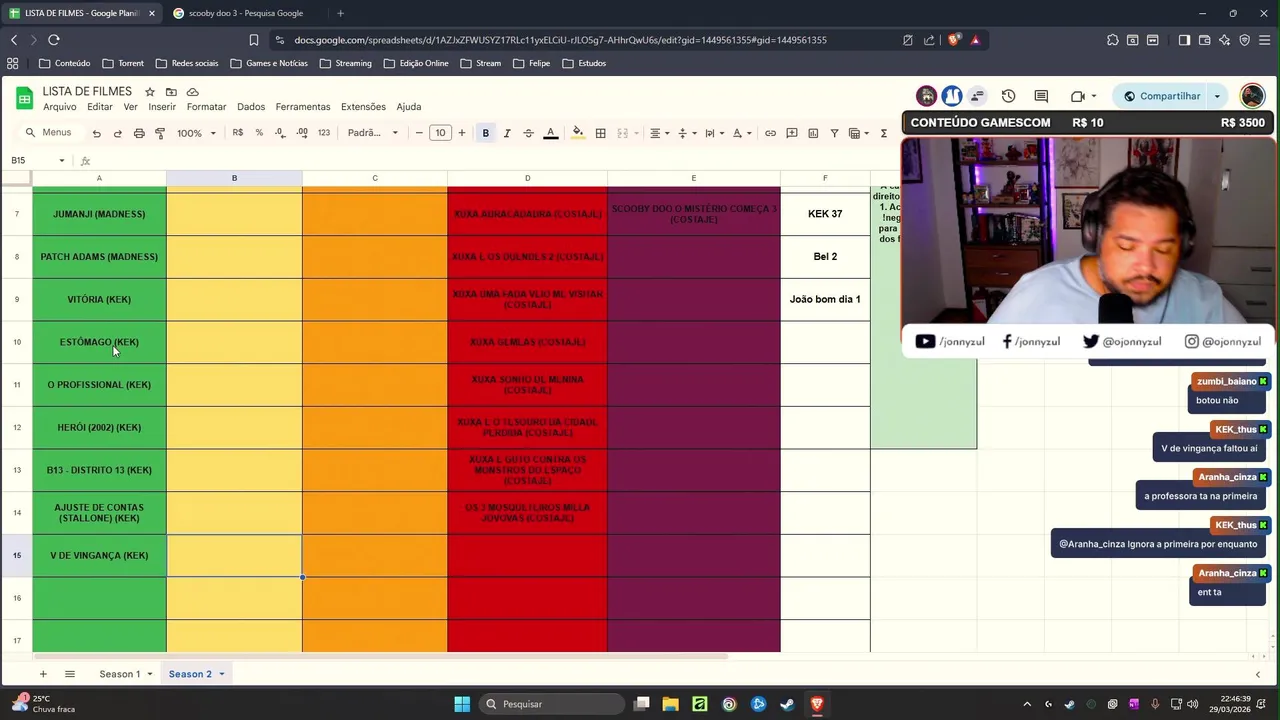The image size is (1280, 720).
Task: Open version history clock icon
Action: pos(1008,96)
